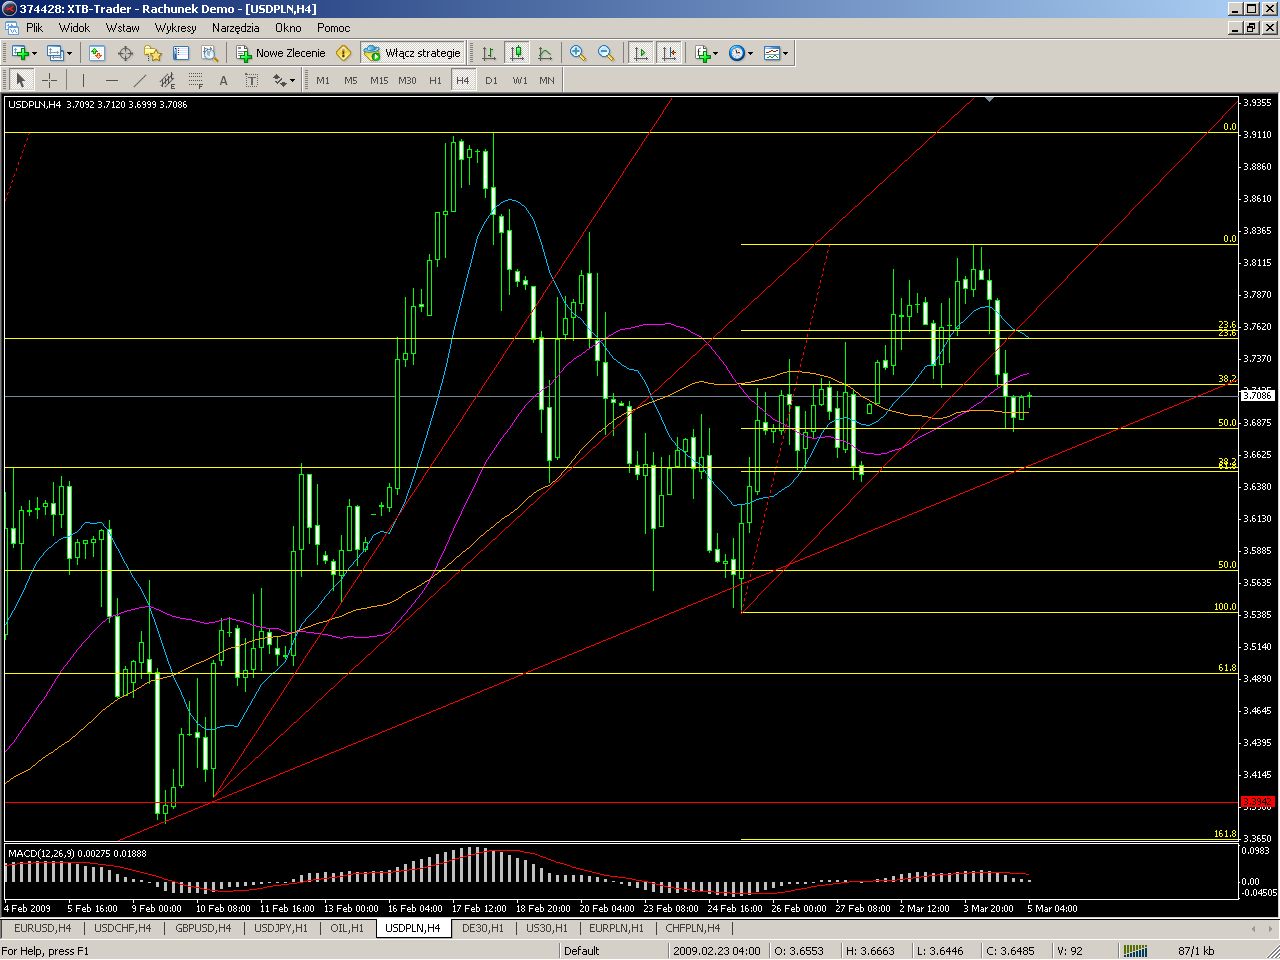Switch timeframe to M30
The height and width of the screenshot is (960, 1280).
407,80
